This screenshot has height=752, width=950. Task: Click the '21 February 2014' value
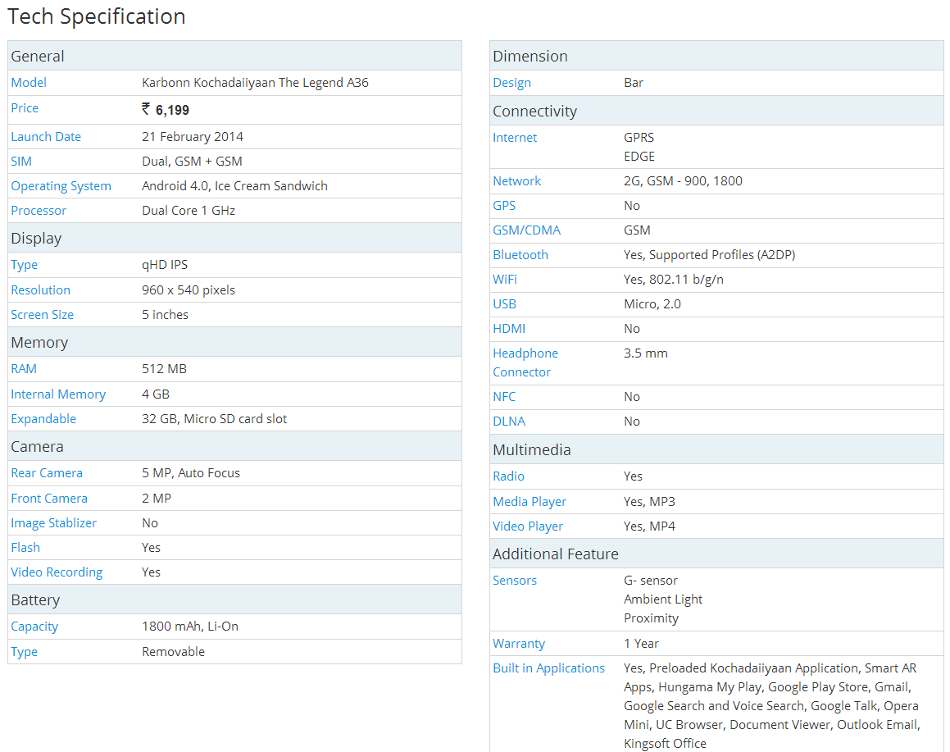[193, 136]
